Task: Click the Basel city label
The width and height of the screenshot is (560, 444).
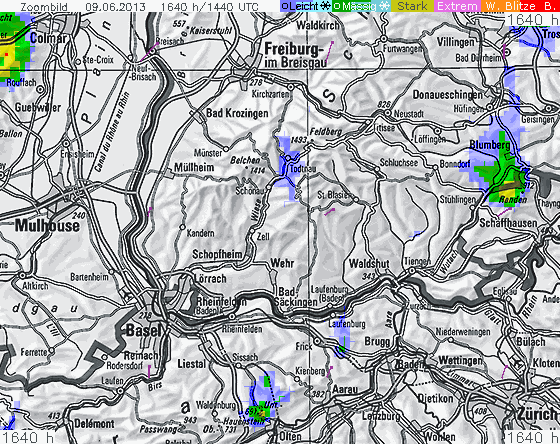Action: click(144, 330)
